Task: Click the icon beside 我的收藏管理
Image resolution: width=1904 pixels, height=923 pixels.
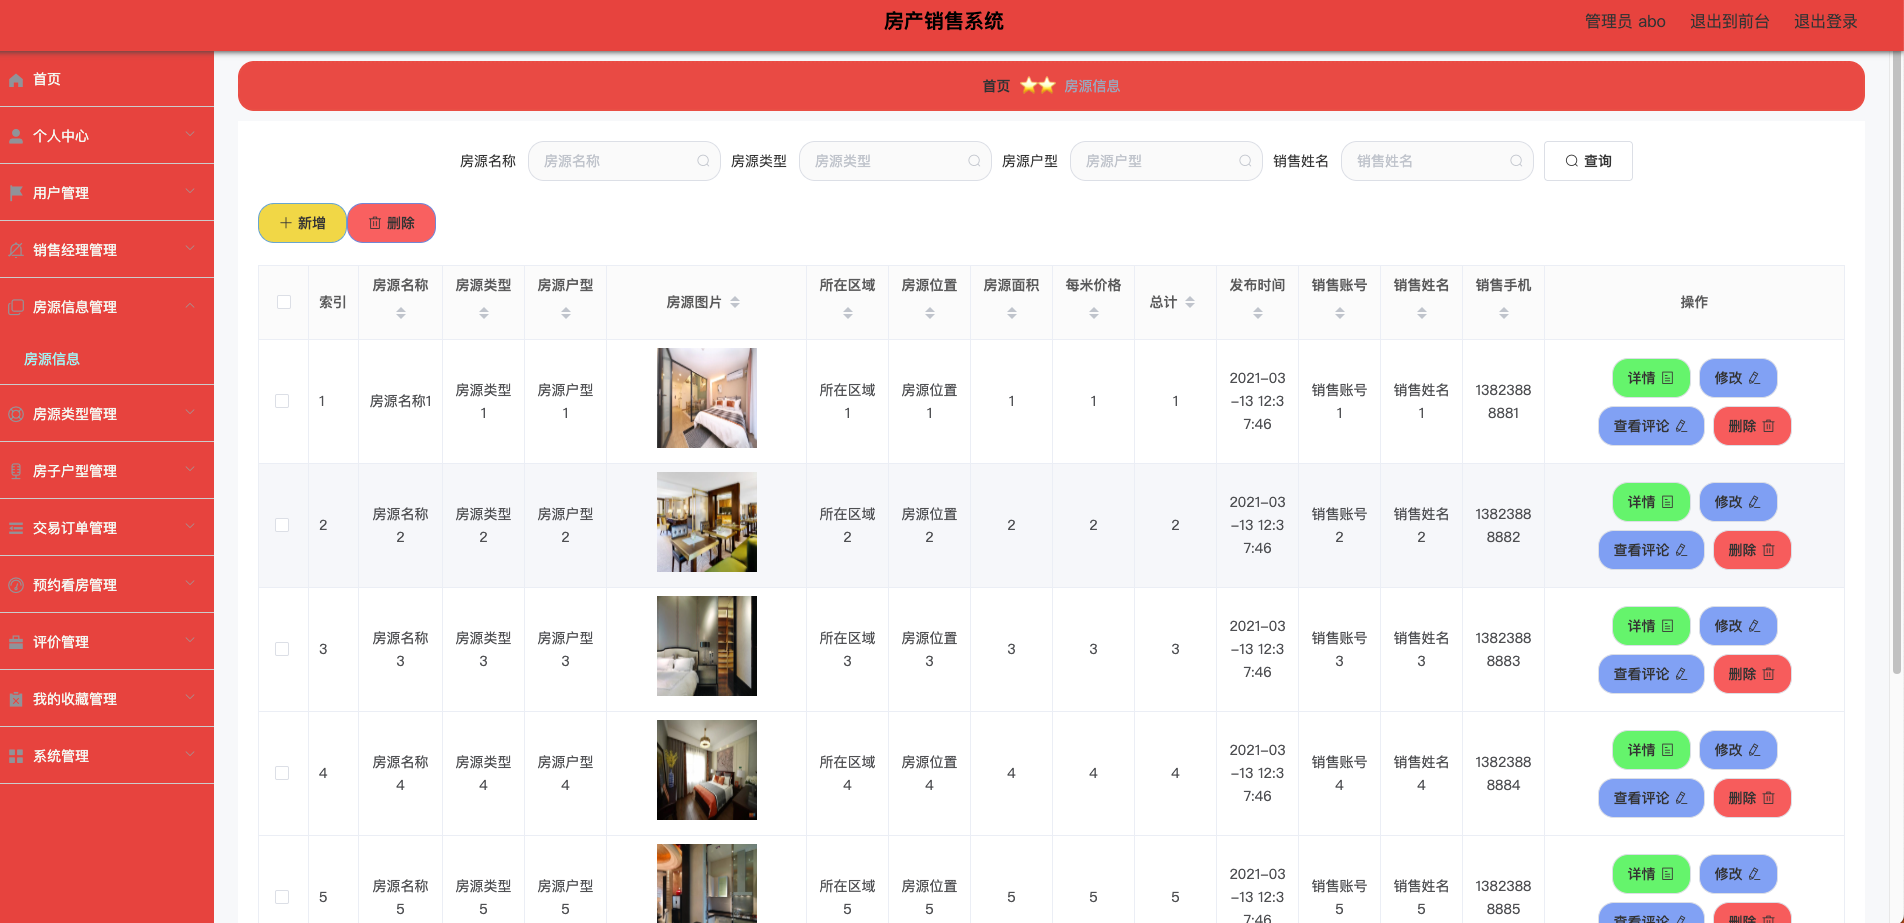Action: [16, 699]
